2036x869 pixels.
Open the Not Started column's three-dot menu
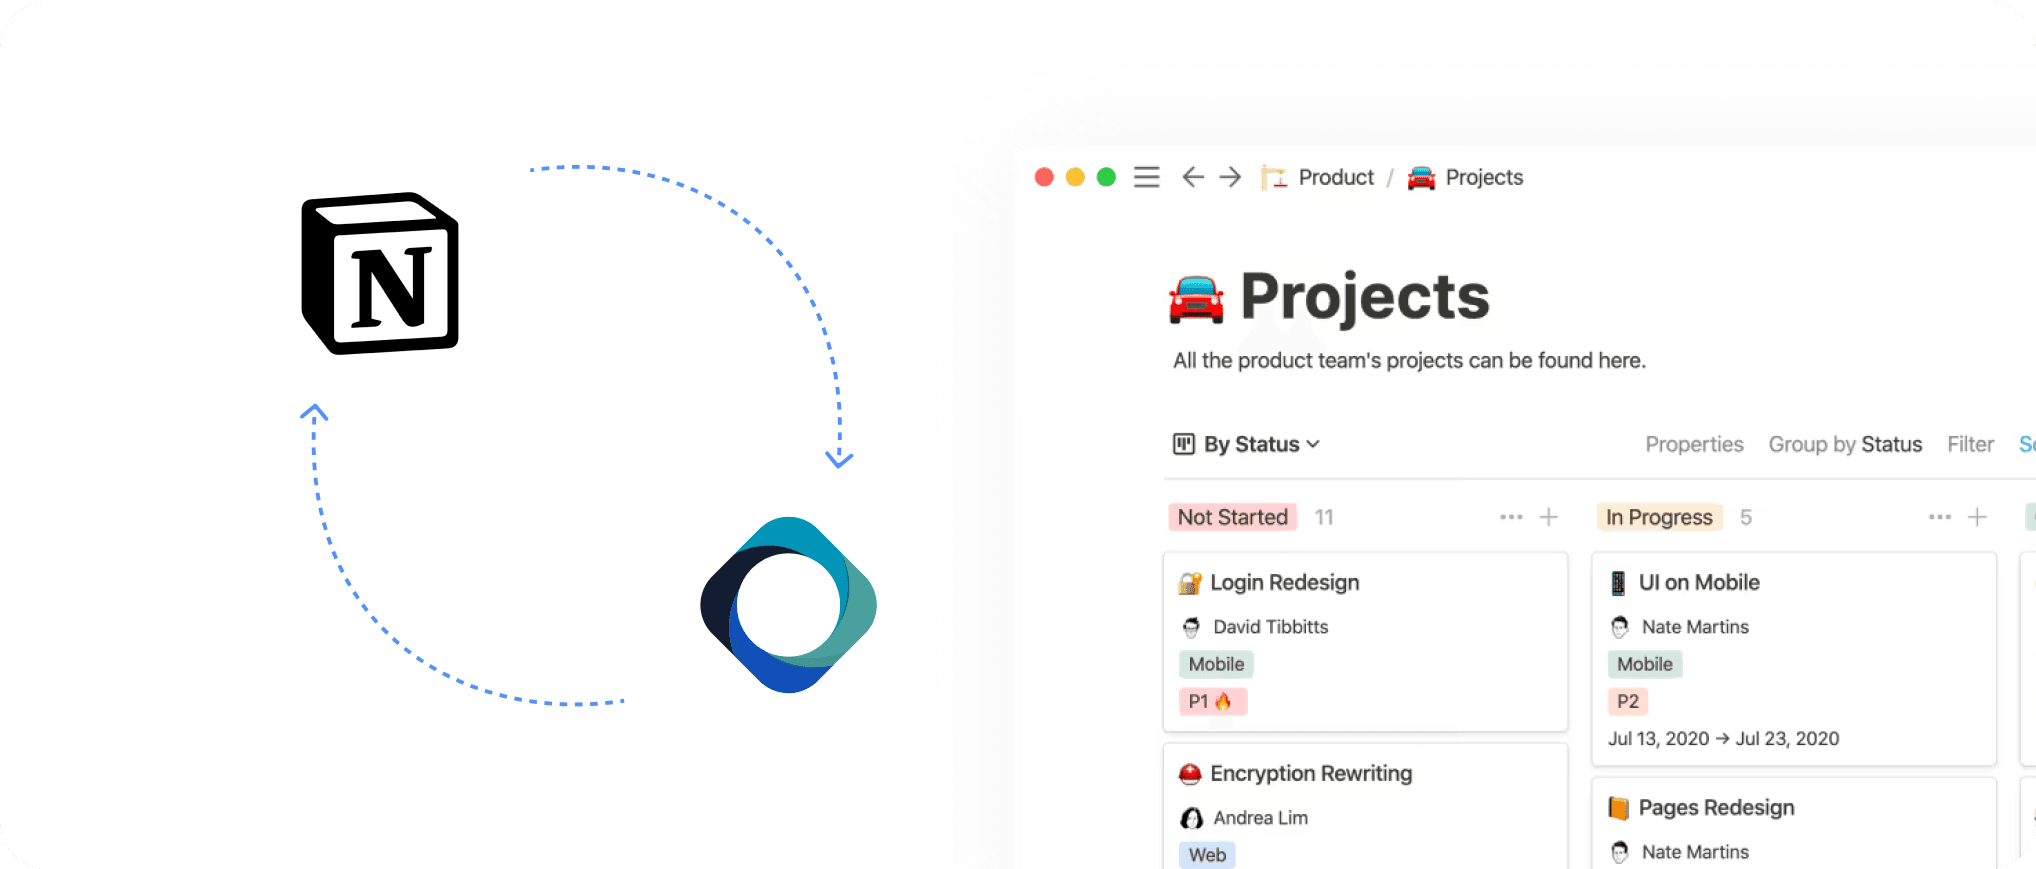click(1511, 517)
